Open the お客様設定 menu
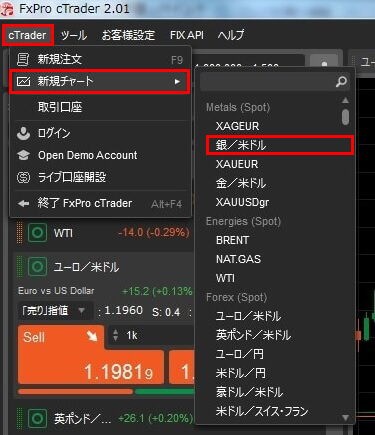This screenshot has width=375, height=435. tap(128, 35)
